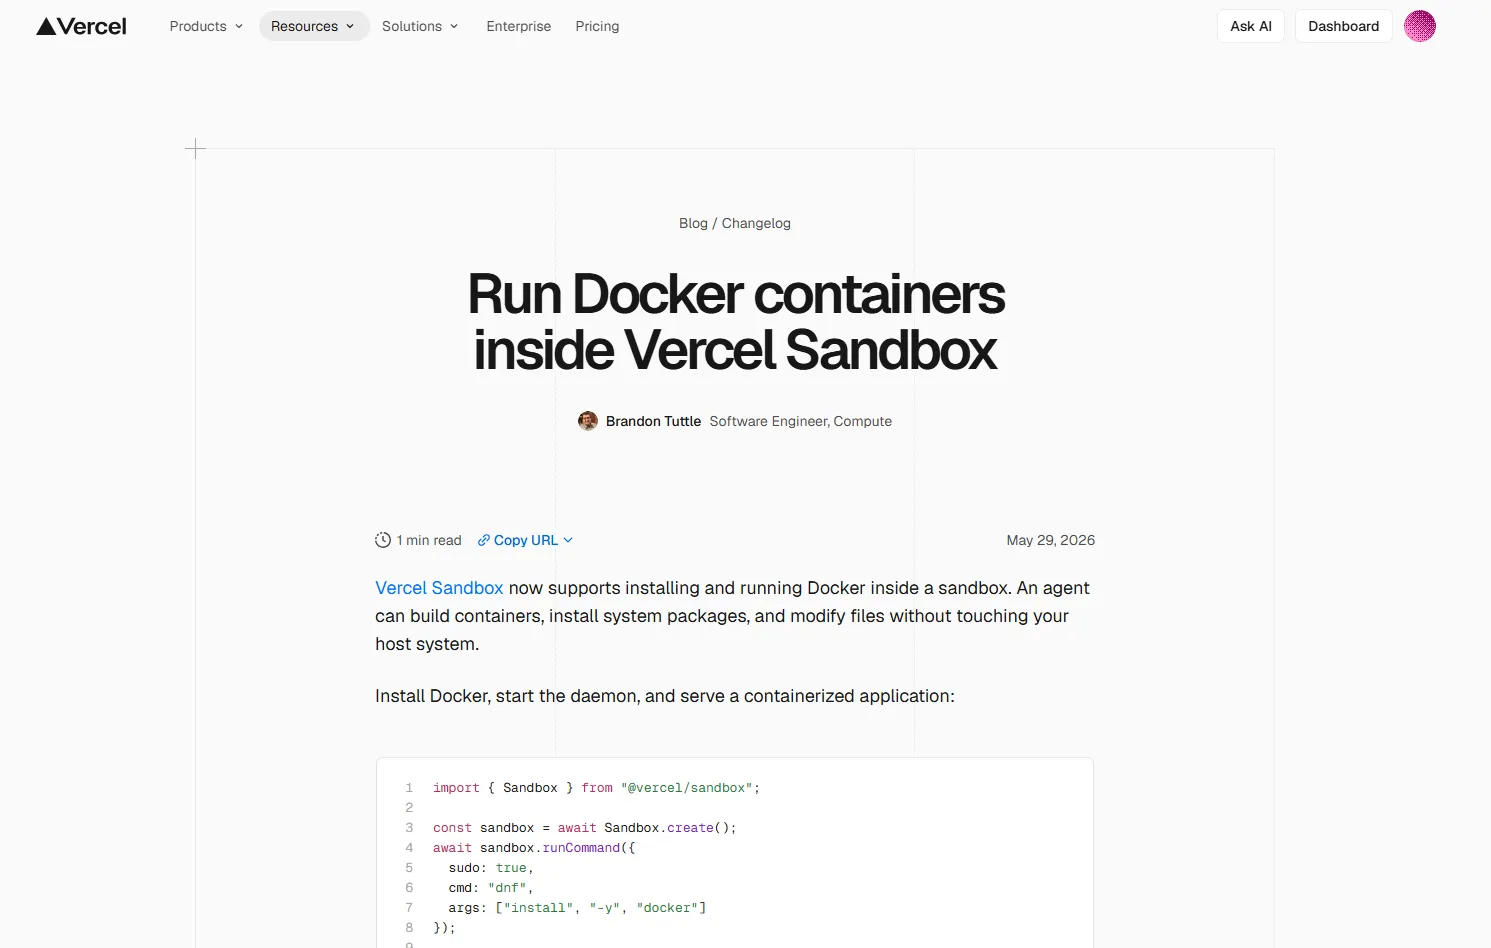Click the code line 'const sandbox = await Sandbox.create();'
The height and width of the screenshot is (948, 1491).
pos(584,828)
